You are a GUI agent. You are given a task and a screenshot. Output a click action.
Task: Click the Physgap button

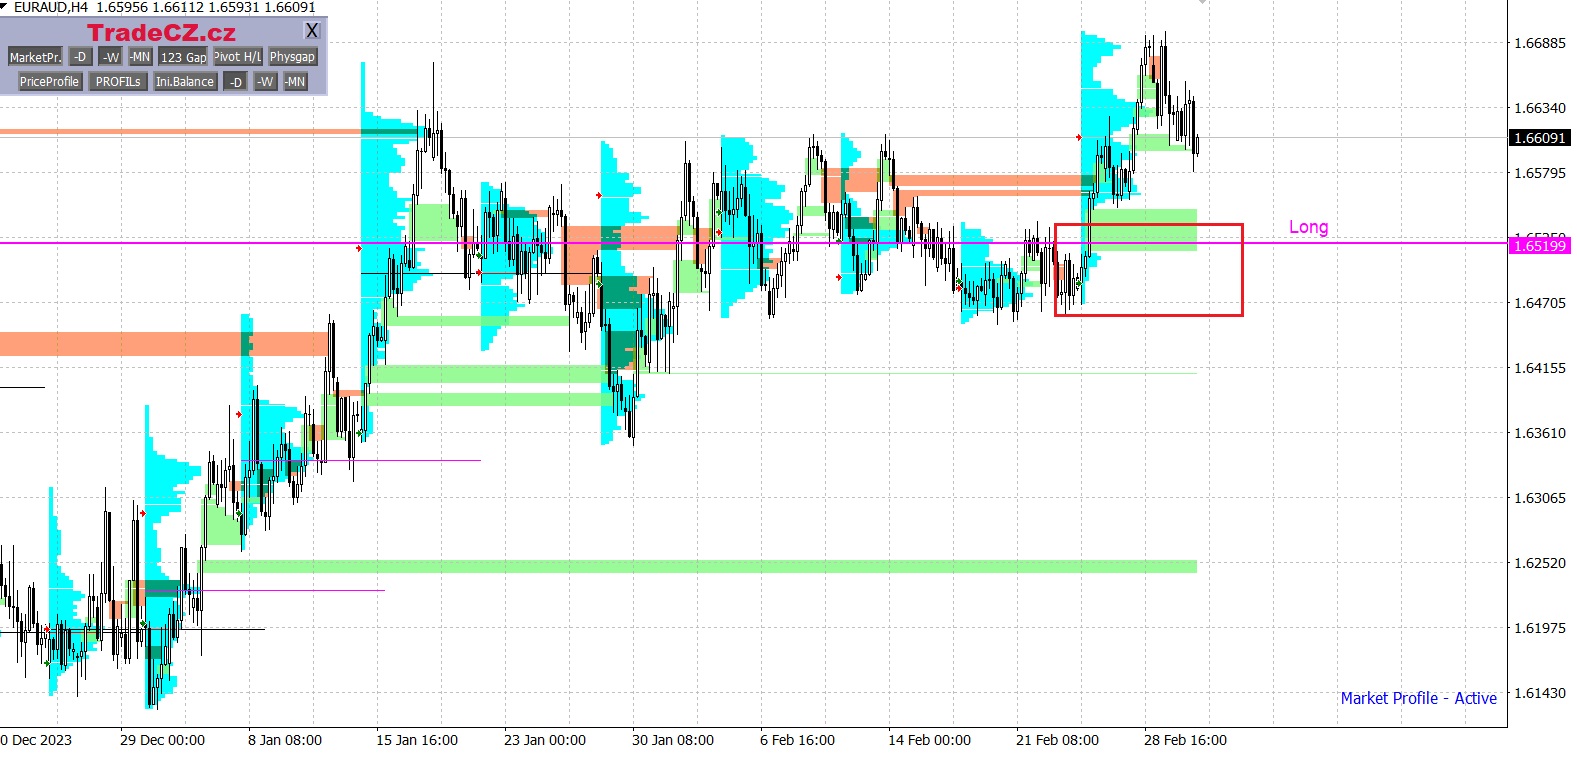click(x=292, y=57)
